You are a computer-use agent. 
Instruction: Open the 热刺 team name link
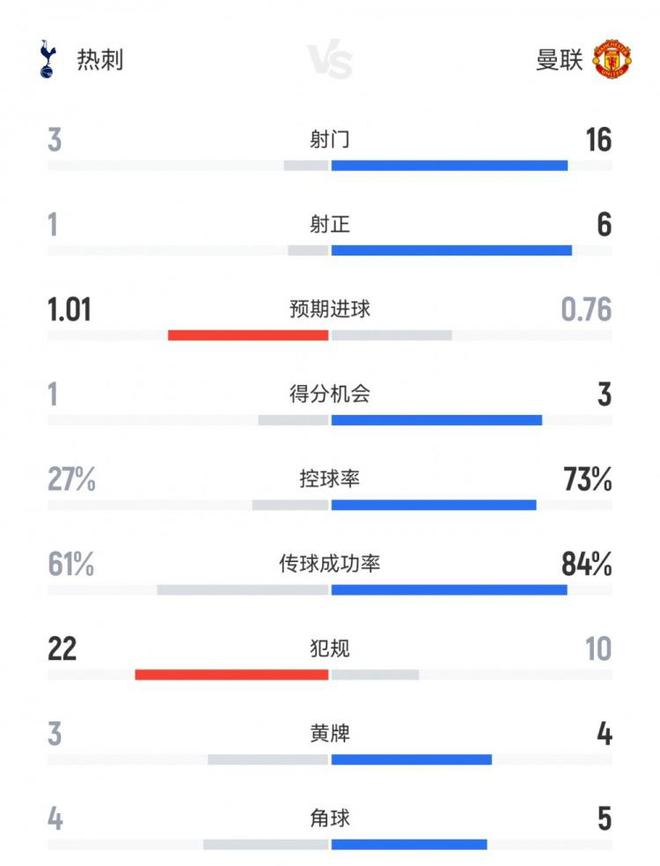coord(100,61)
